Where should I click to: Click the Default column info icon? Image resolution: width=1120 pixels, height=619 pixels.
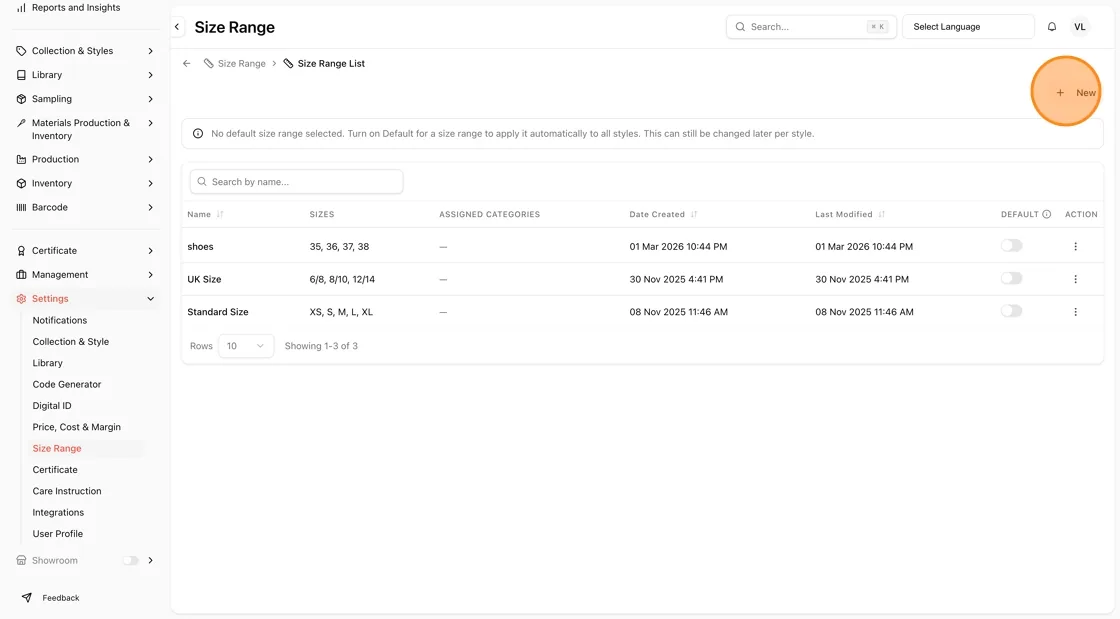click(x=1046, y=214)
